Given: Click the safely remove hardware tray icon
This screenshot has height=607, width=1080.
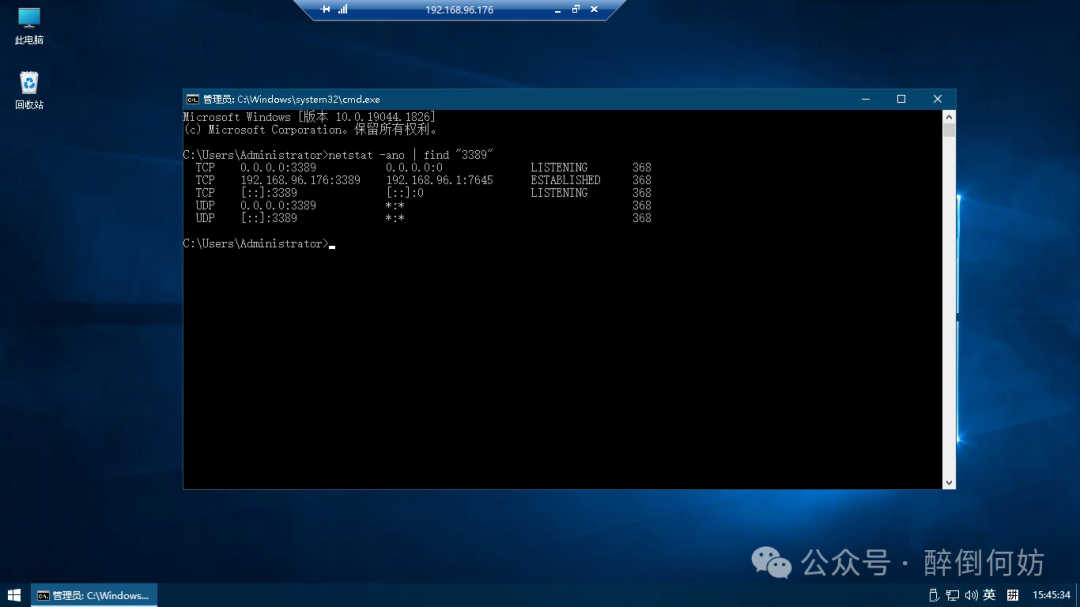Looking at the screenshot, I should pyautogui.click(x=934, y=595).
